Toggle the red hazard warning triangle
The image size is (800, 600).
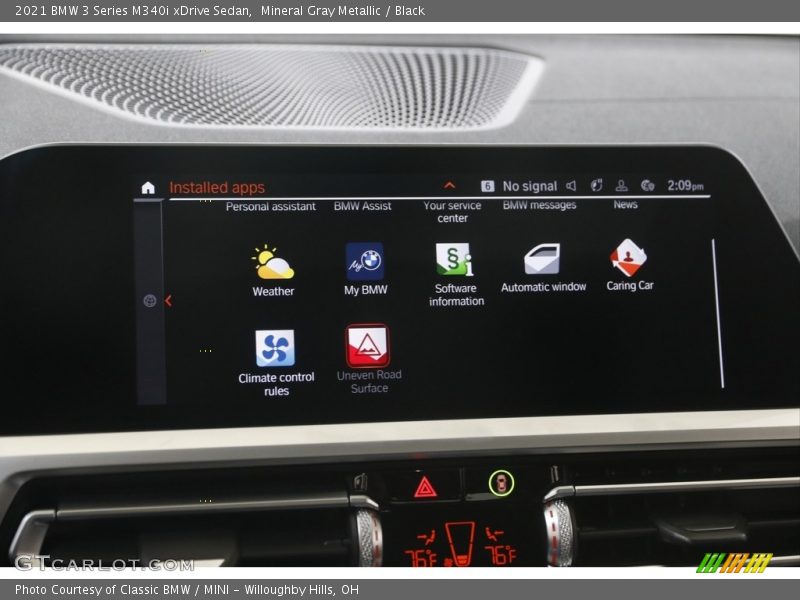coord(426,487)
